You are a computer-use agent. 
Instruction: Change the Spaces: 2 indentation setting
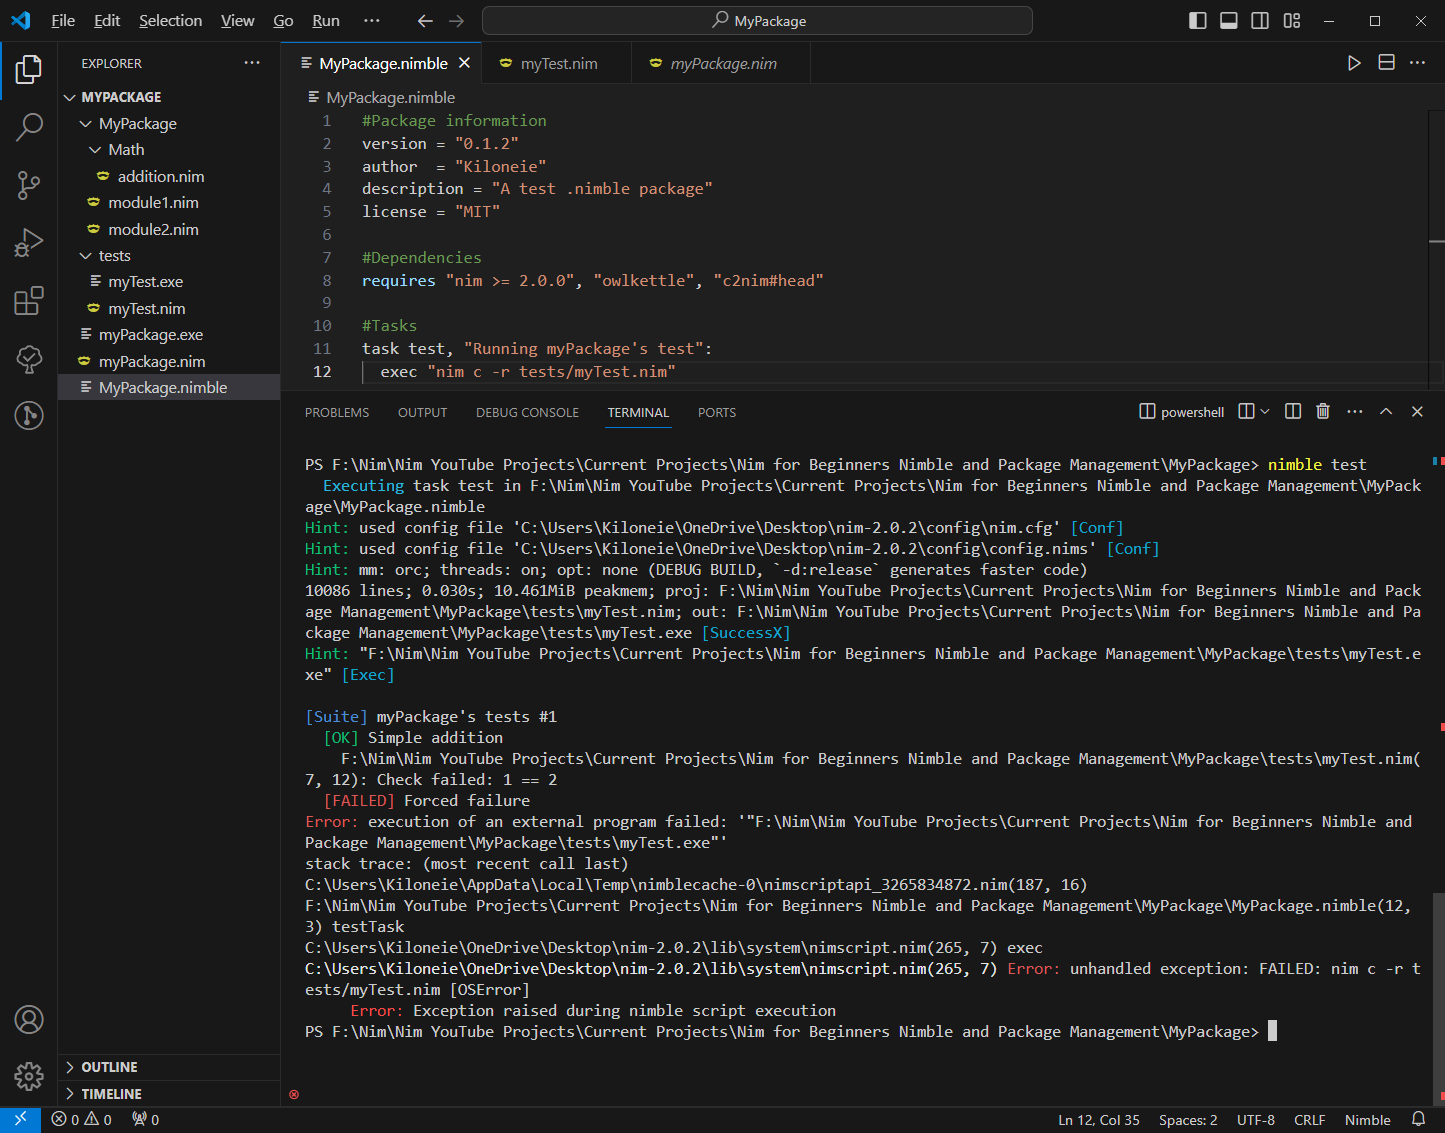point(1188,1120)
